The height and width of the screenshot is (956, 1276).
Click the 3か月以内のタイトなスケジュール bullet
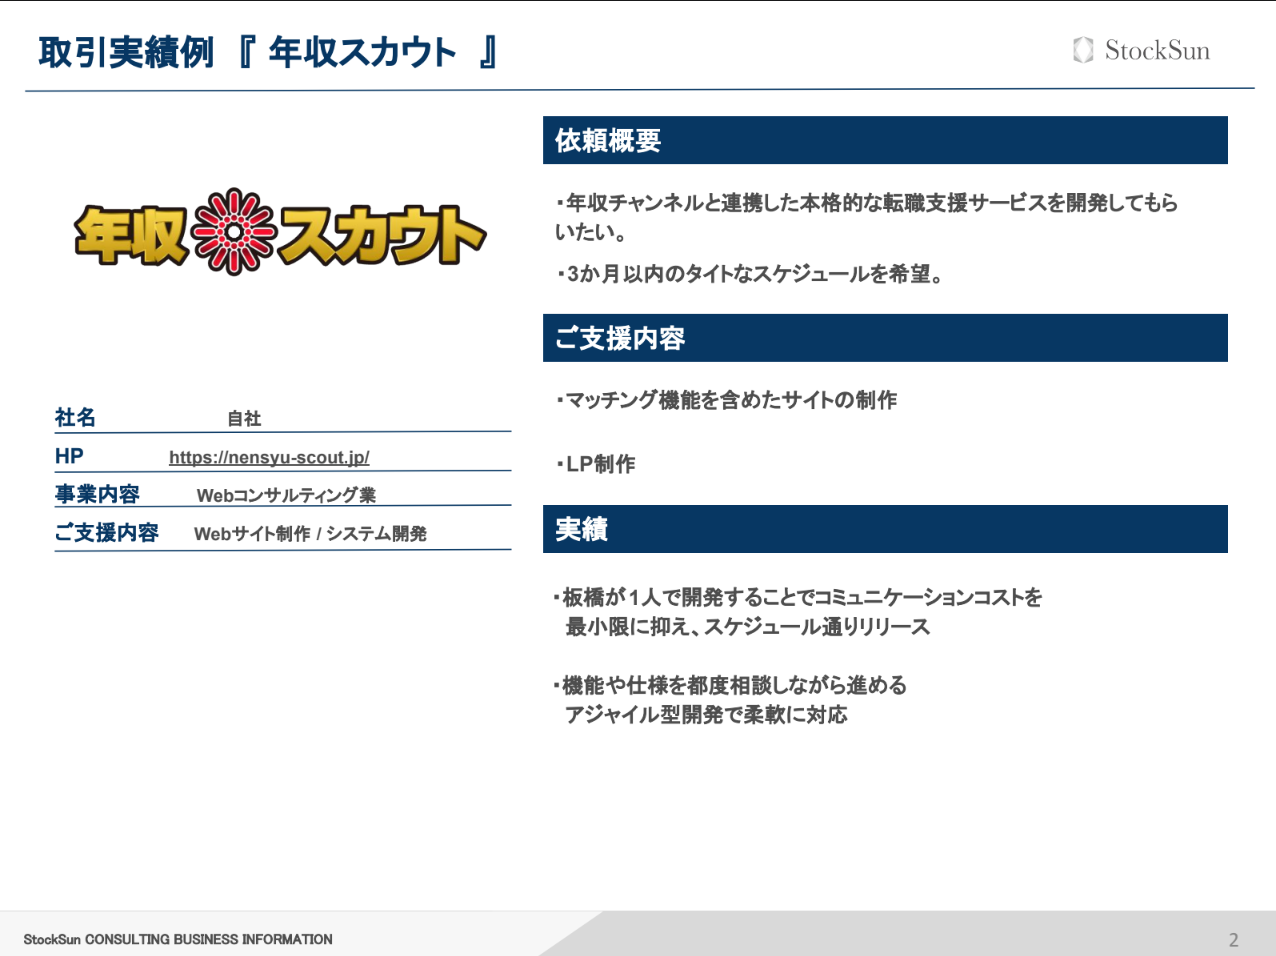750,274
